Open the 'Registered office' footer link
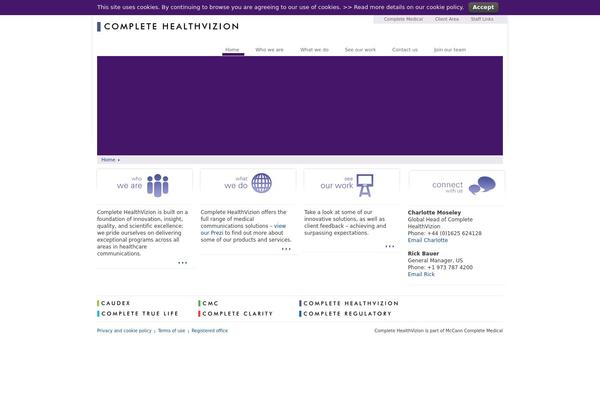Screen dimensions: 600x400 tap(210, 331)
